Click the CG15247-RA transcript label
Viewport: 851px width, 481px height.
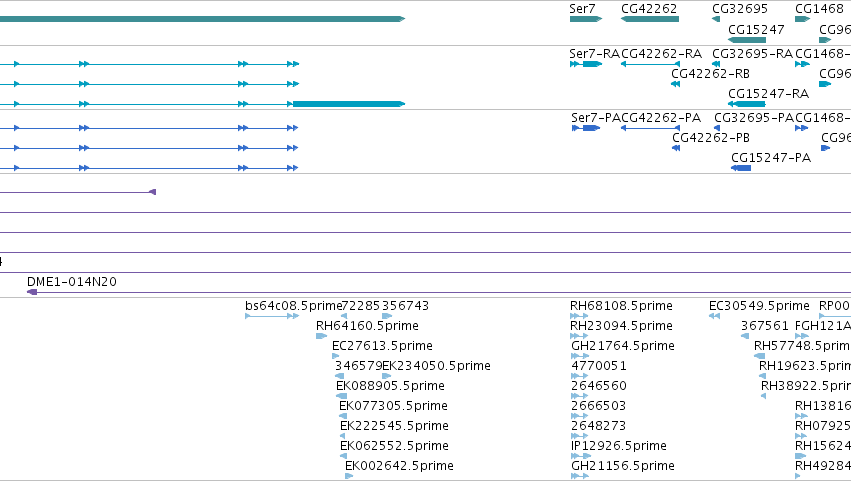click(x=769, y=94)
